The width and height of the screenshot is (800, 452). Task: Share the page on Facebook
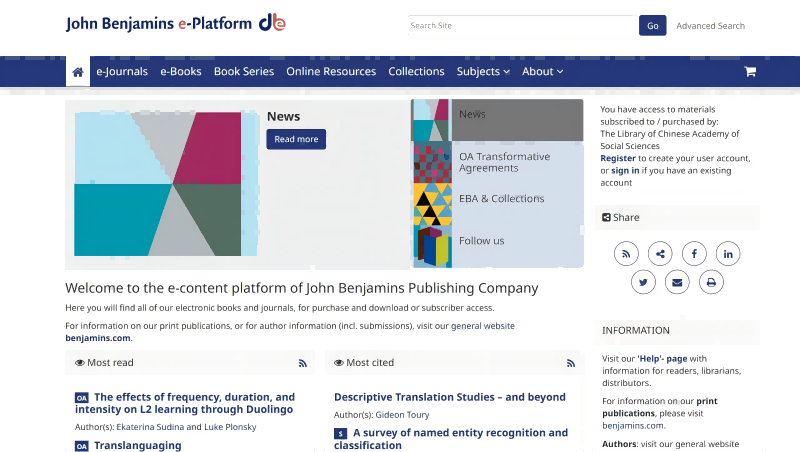[x=694, y=254]
